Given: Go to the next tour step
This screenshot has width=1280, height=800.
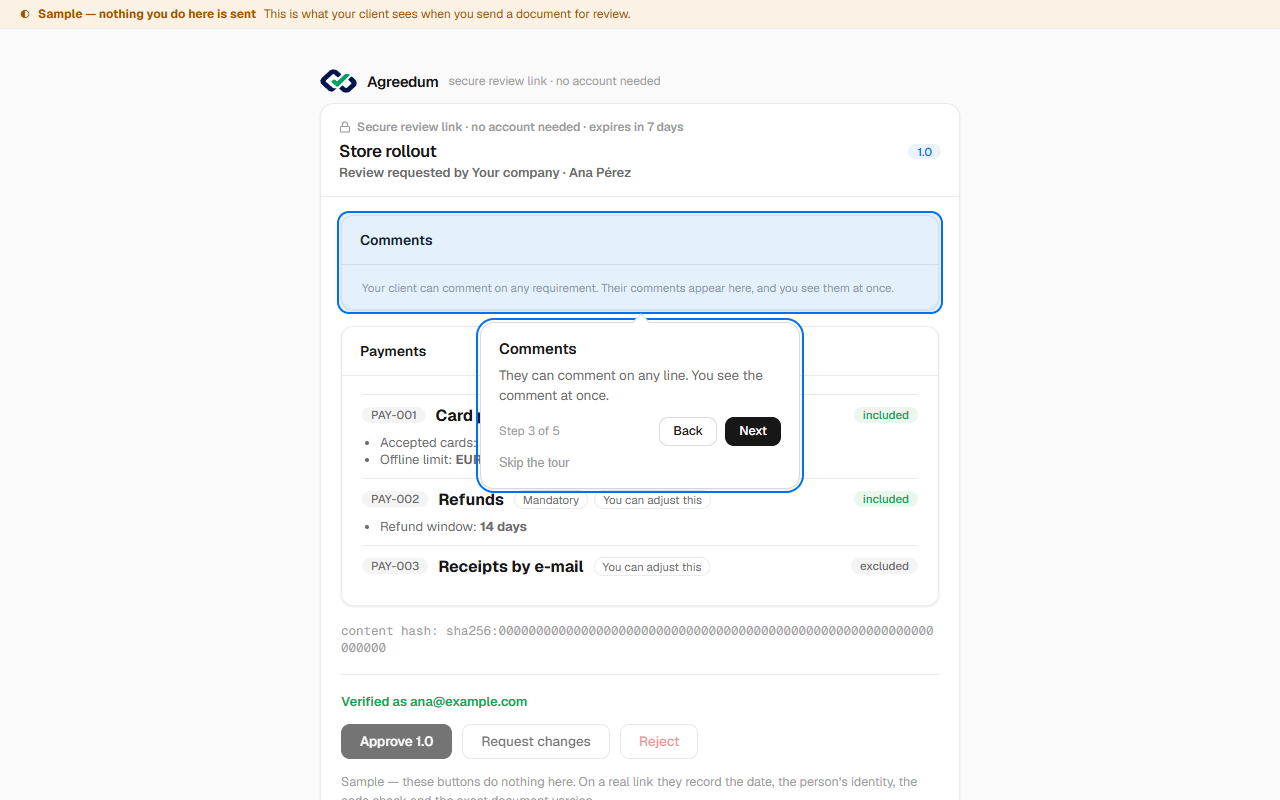Looking at the screenshot, I should [753, 431].
